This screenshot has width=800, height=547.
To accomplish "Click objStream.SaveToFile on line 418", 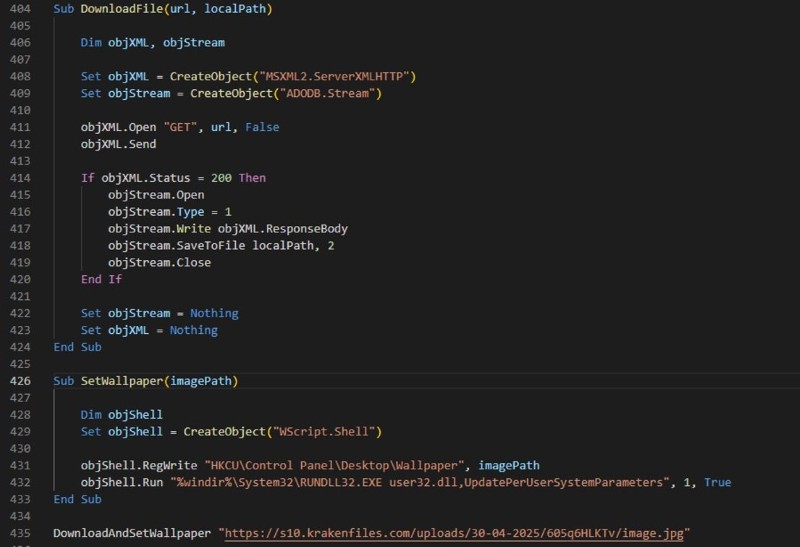I will point(177,245).
